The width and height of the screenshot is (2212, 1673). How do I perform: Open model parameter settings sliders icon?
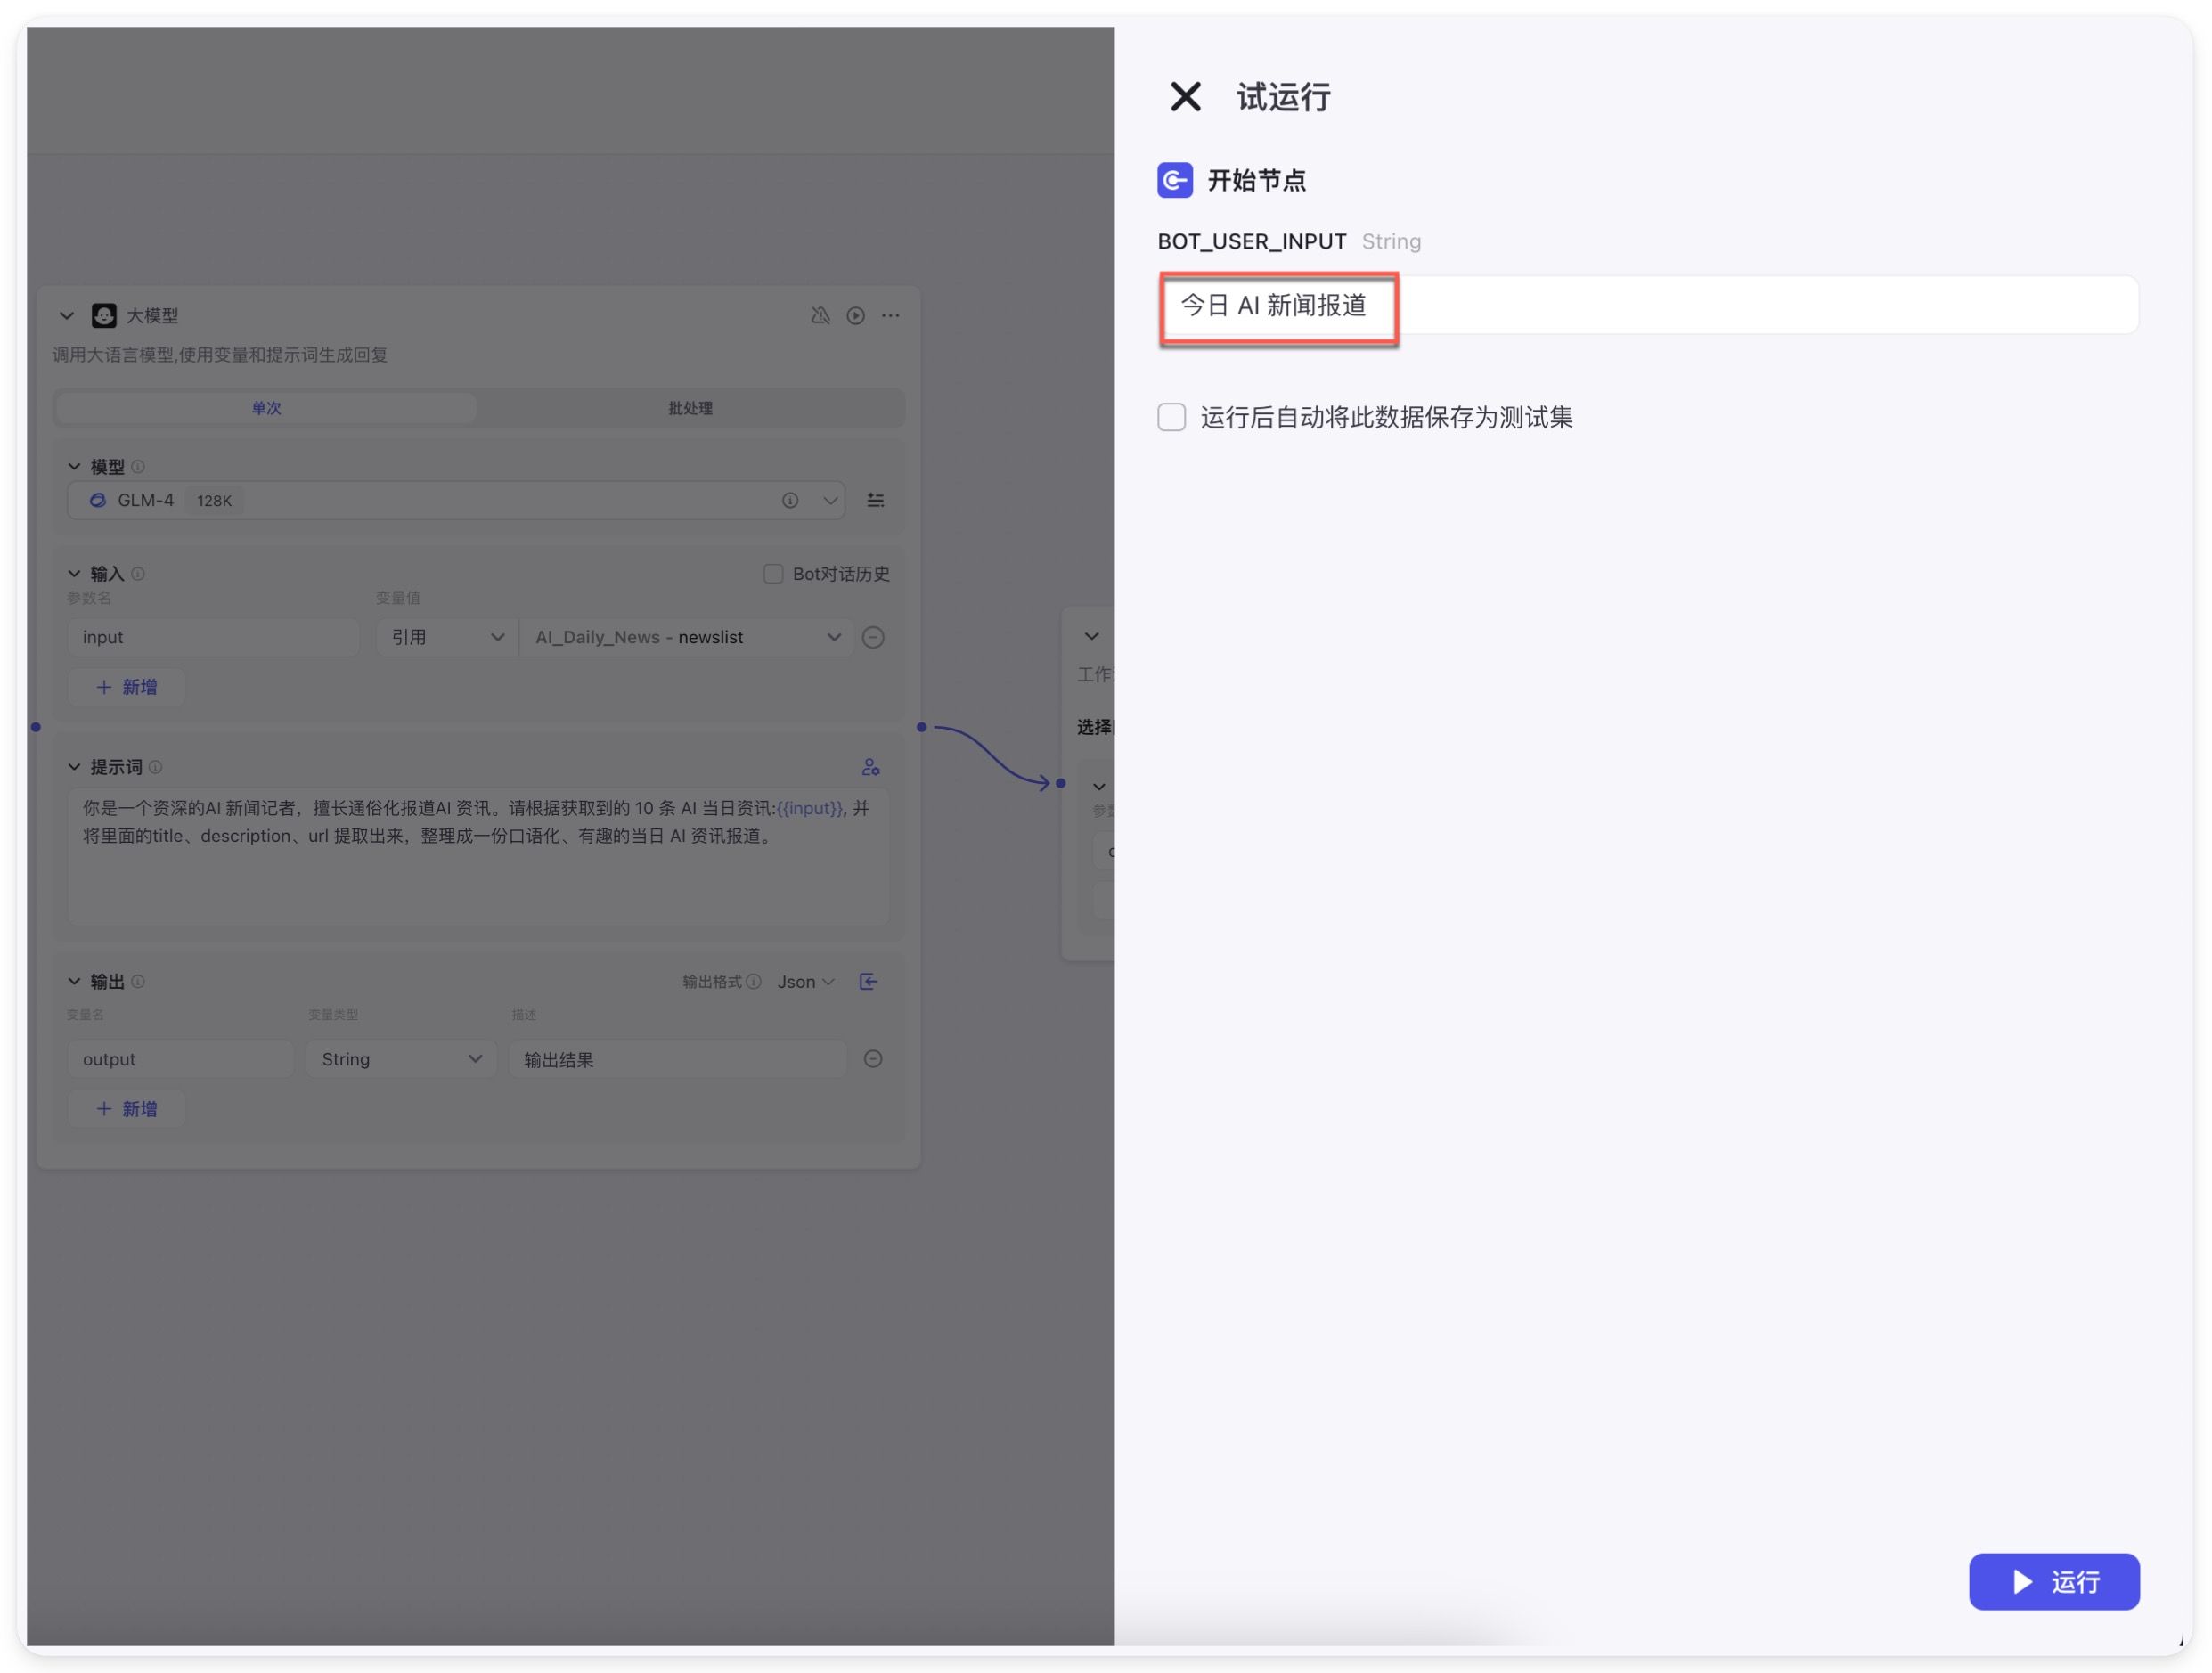pos(875,500)
